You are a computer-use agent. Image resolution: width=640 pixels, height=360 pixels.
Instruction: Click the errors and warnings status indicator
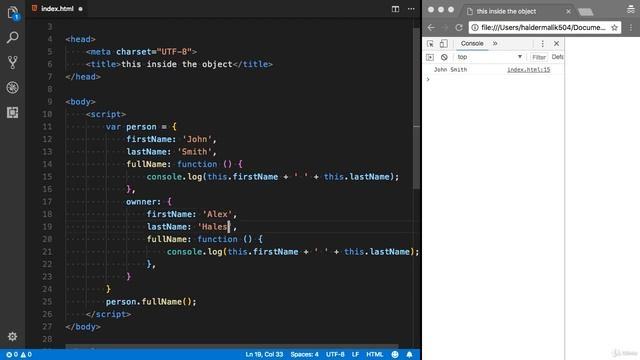click(19, 355)
